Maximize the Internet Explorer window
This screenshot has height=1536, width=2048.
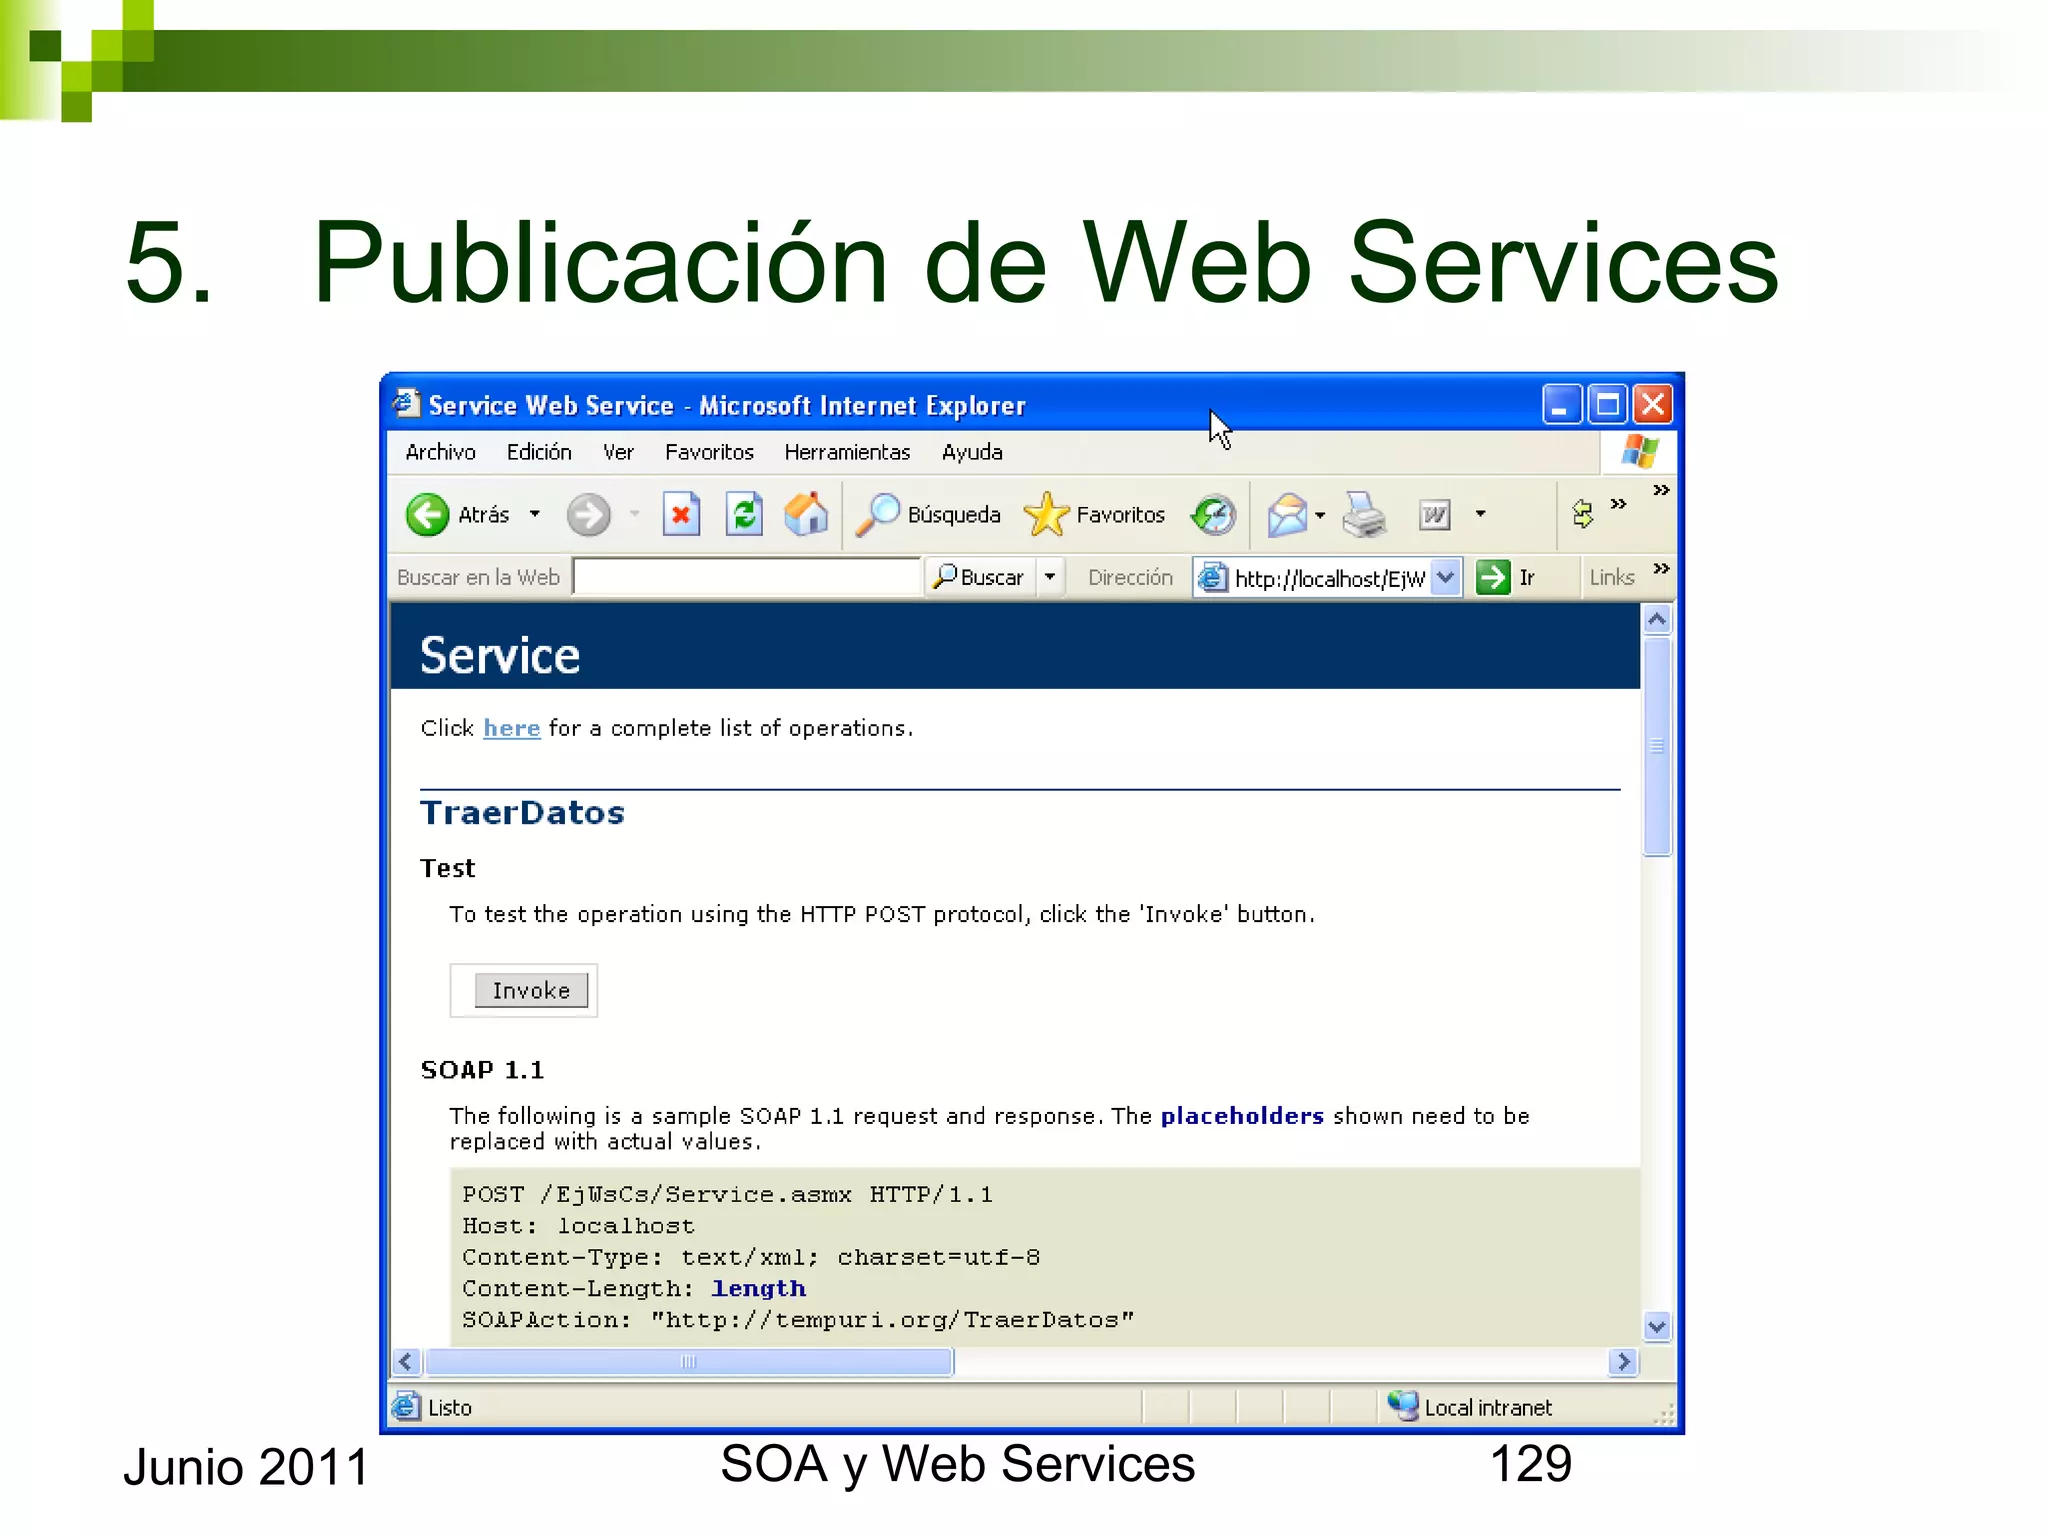(x=1607, y=404)
